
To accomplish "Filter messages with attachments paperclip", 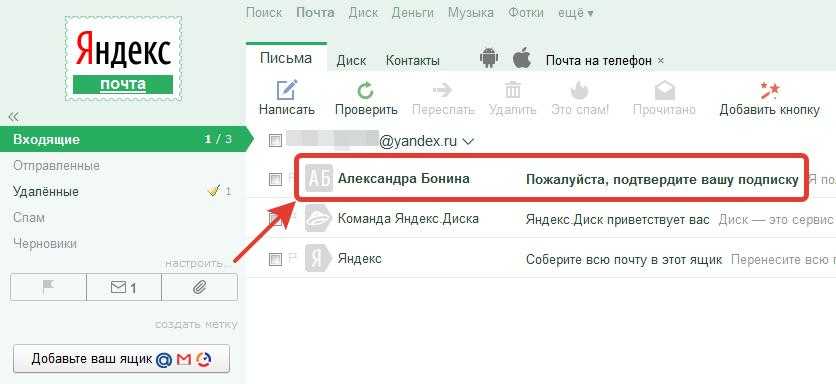I will tap(199, 287).
